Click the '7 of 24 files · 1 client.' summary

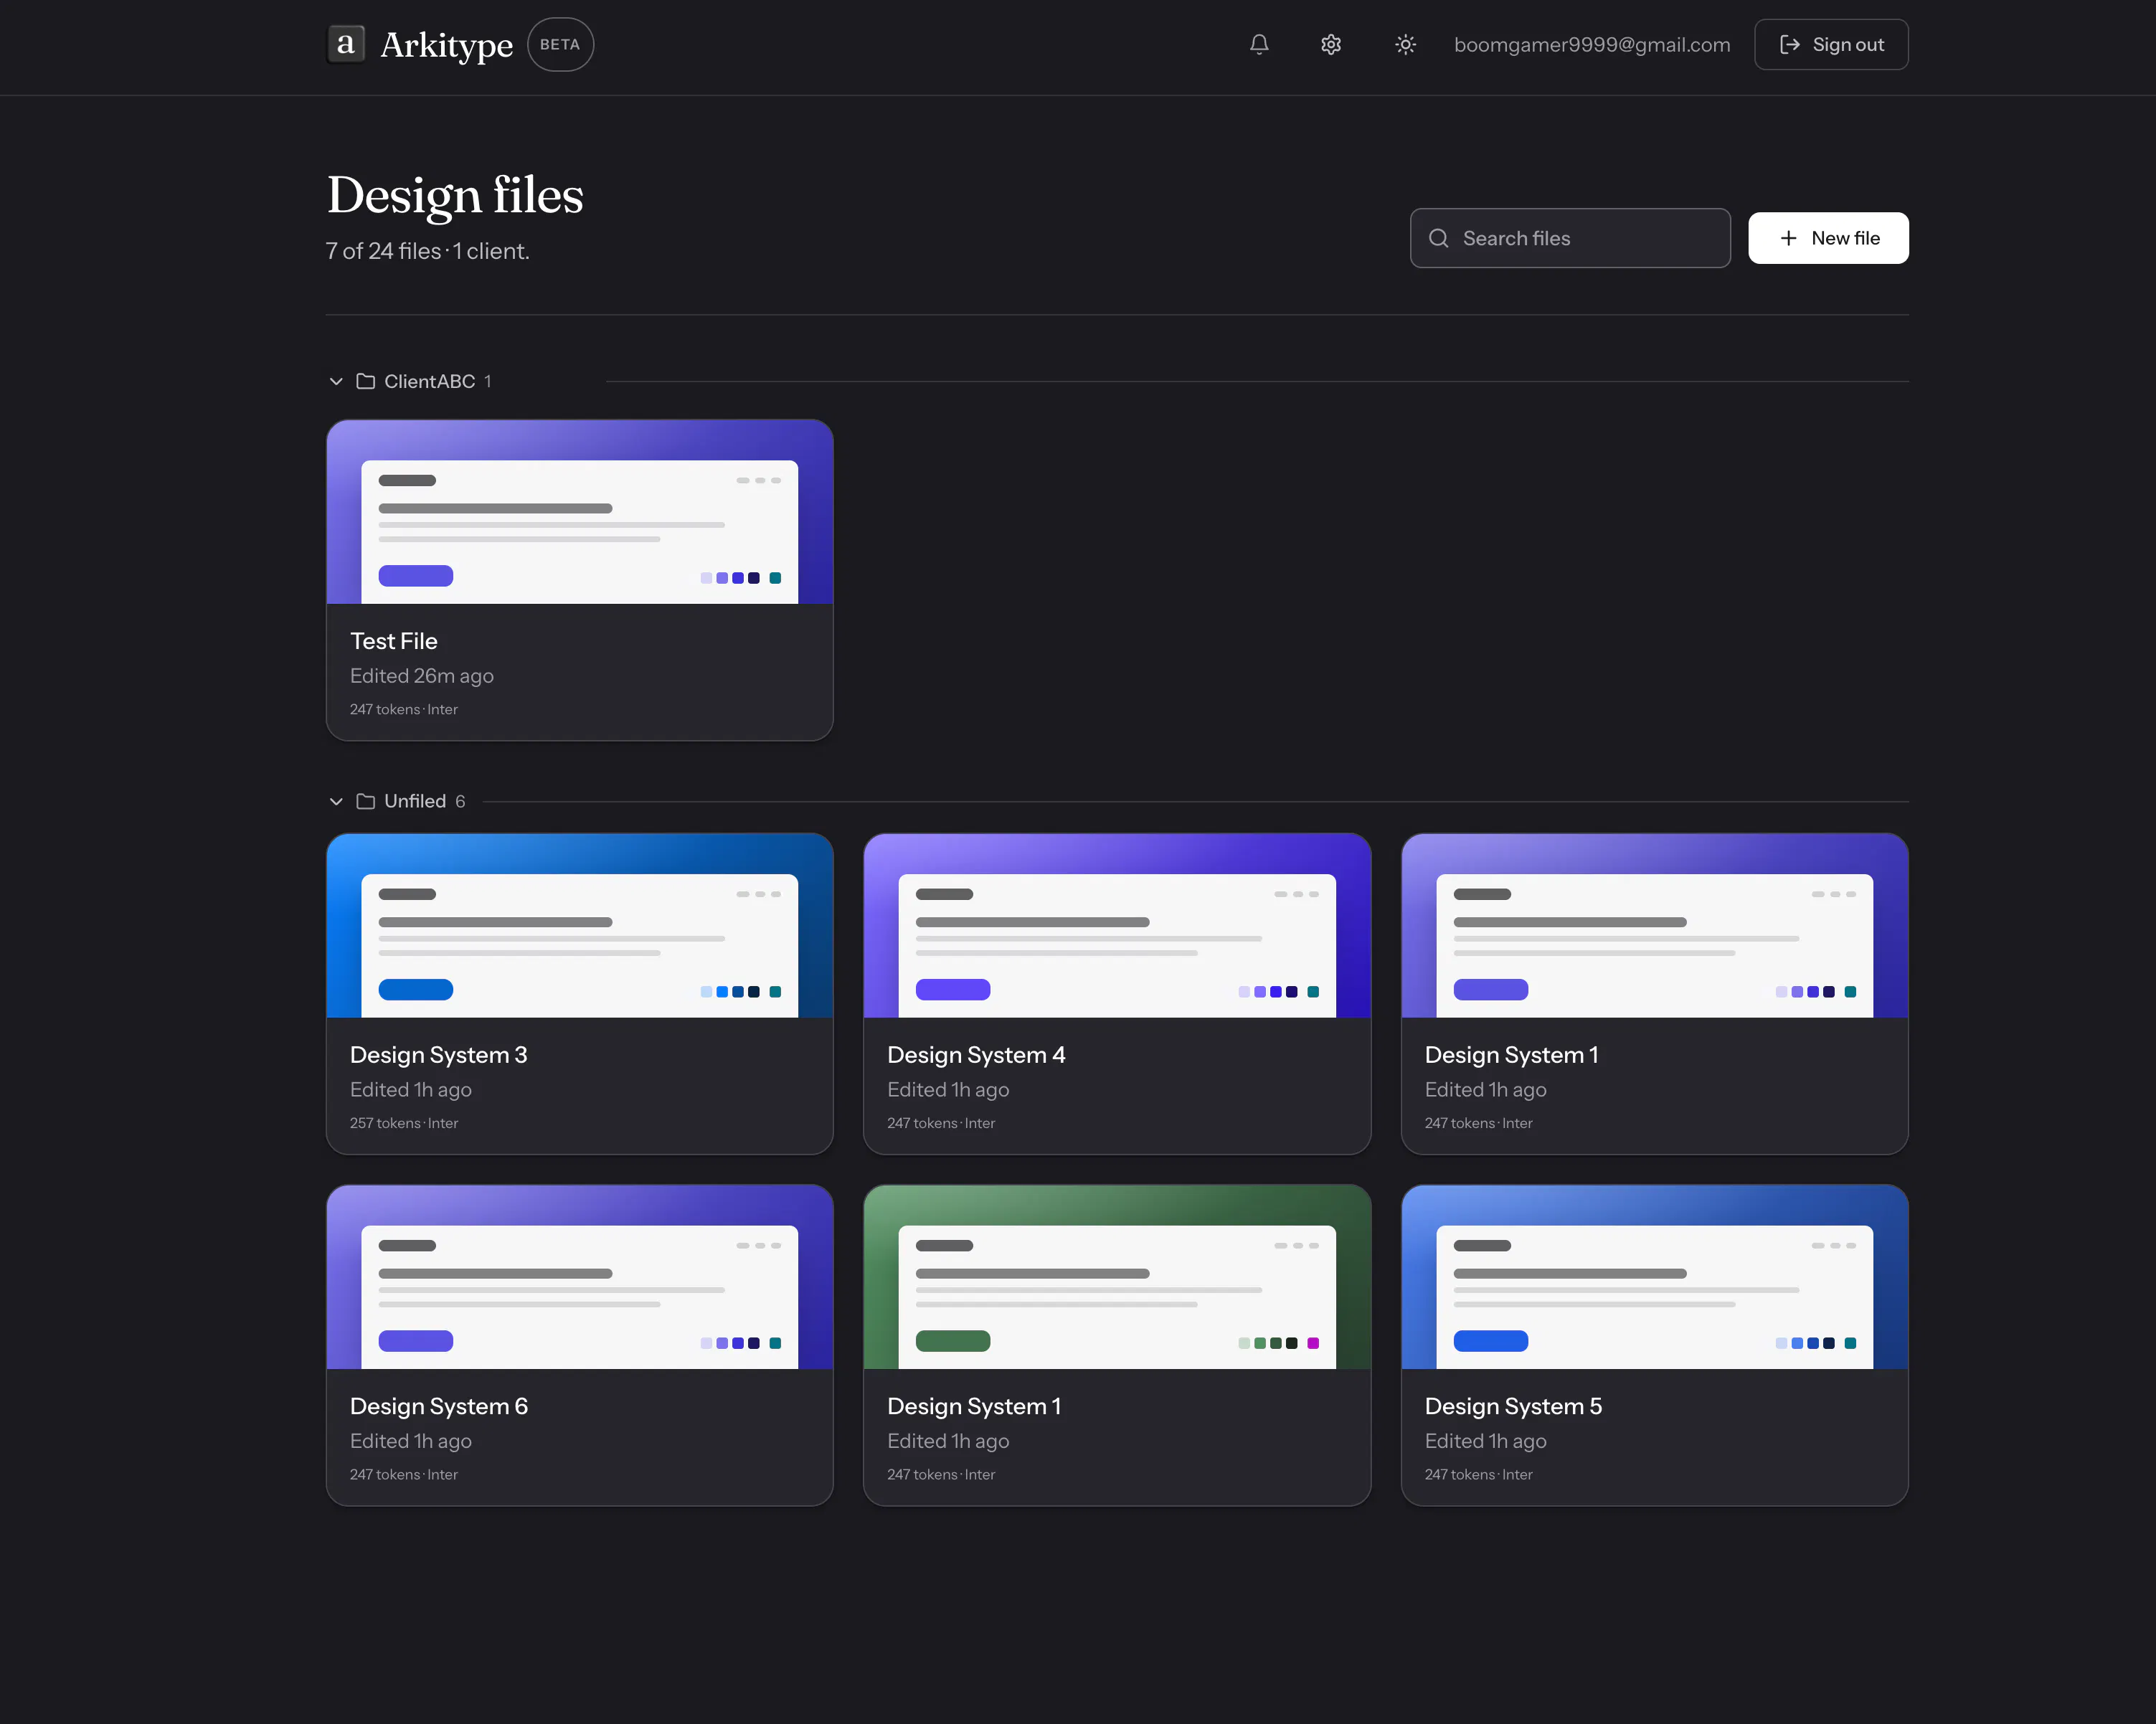click(427, 251)
